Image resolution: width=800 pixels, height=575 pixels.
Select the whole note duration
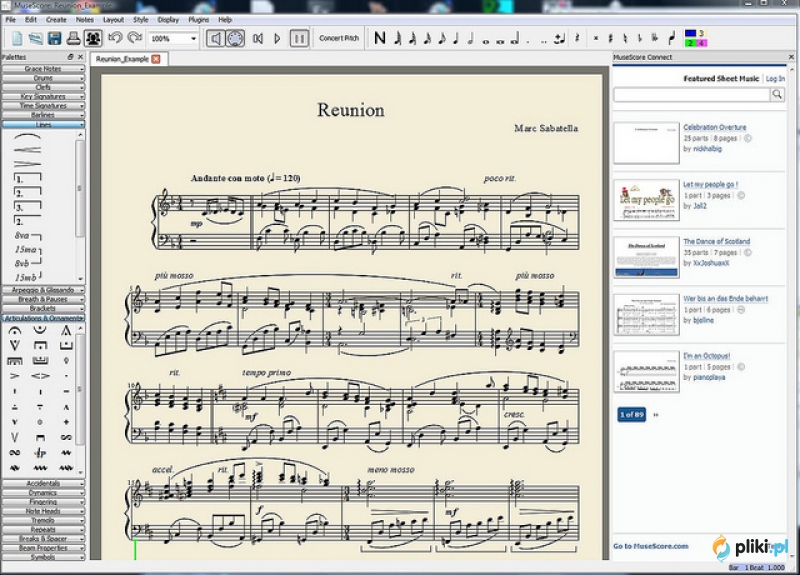point(485,40)
